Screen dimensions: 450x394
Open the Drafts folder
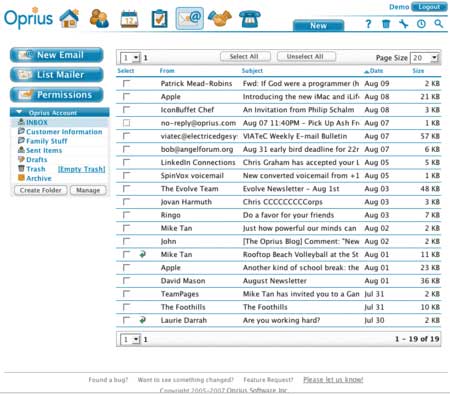[x=37, y=160]
